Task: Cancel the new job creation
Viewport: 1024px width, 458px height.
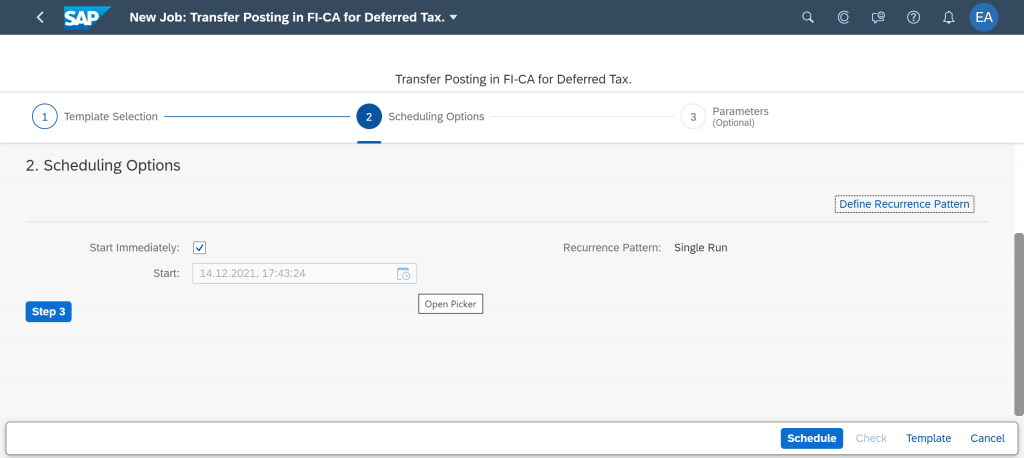Action: [987, 438]
